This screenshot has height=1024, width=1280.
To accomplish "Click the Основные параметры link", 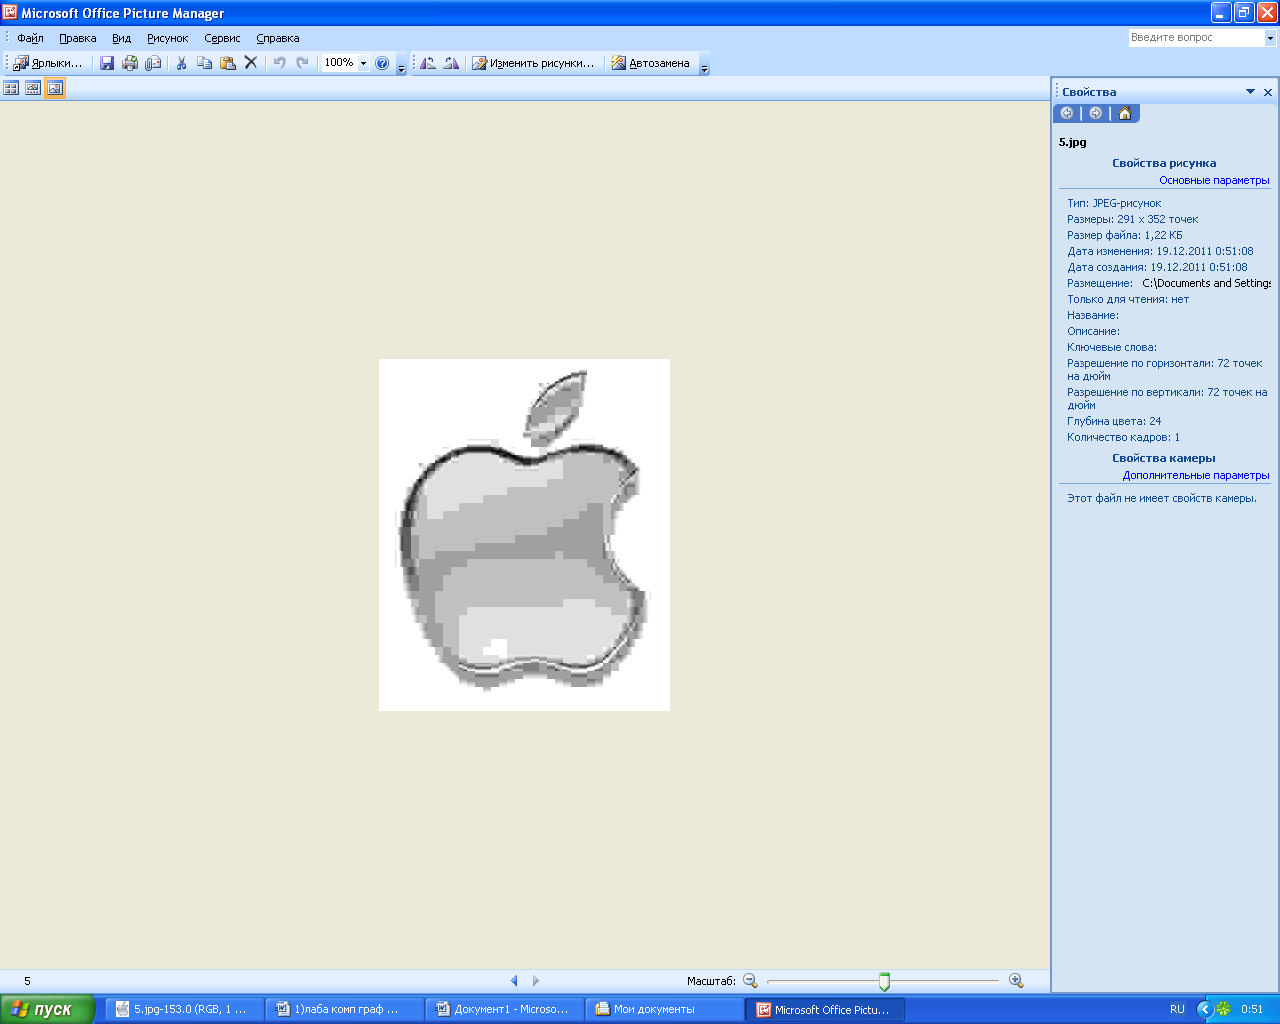I will pos(1214,180).
